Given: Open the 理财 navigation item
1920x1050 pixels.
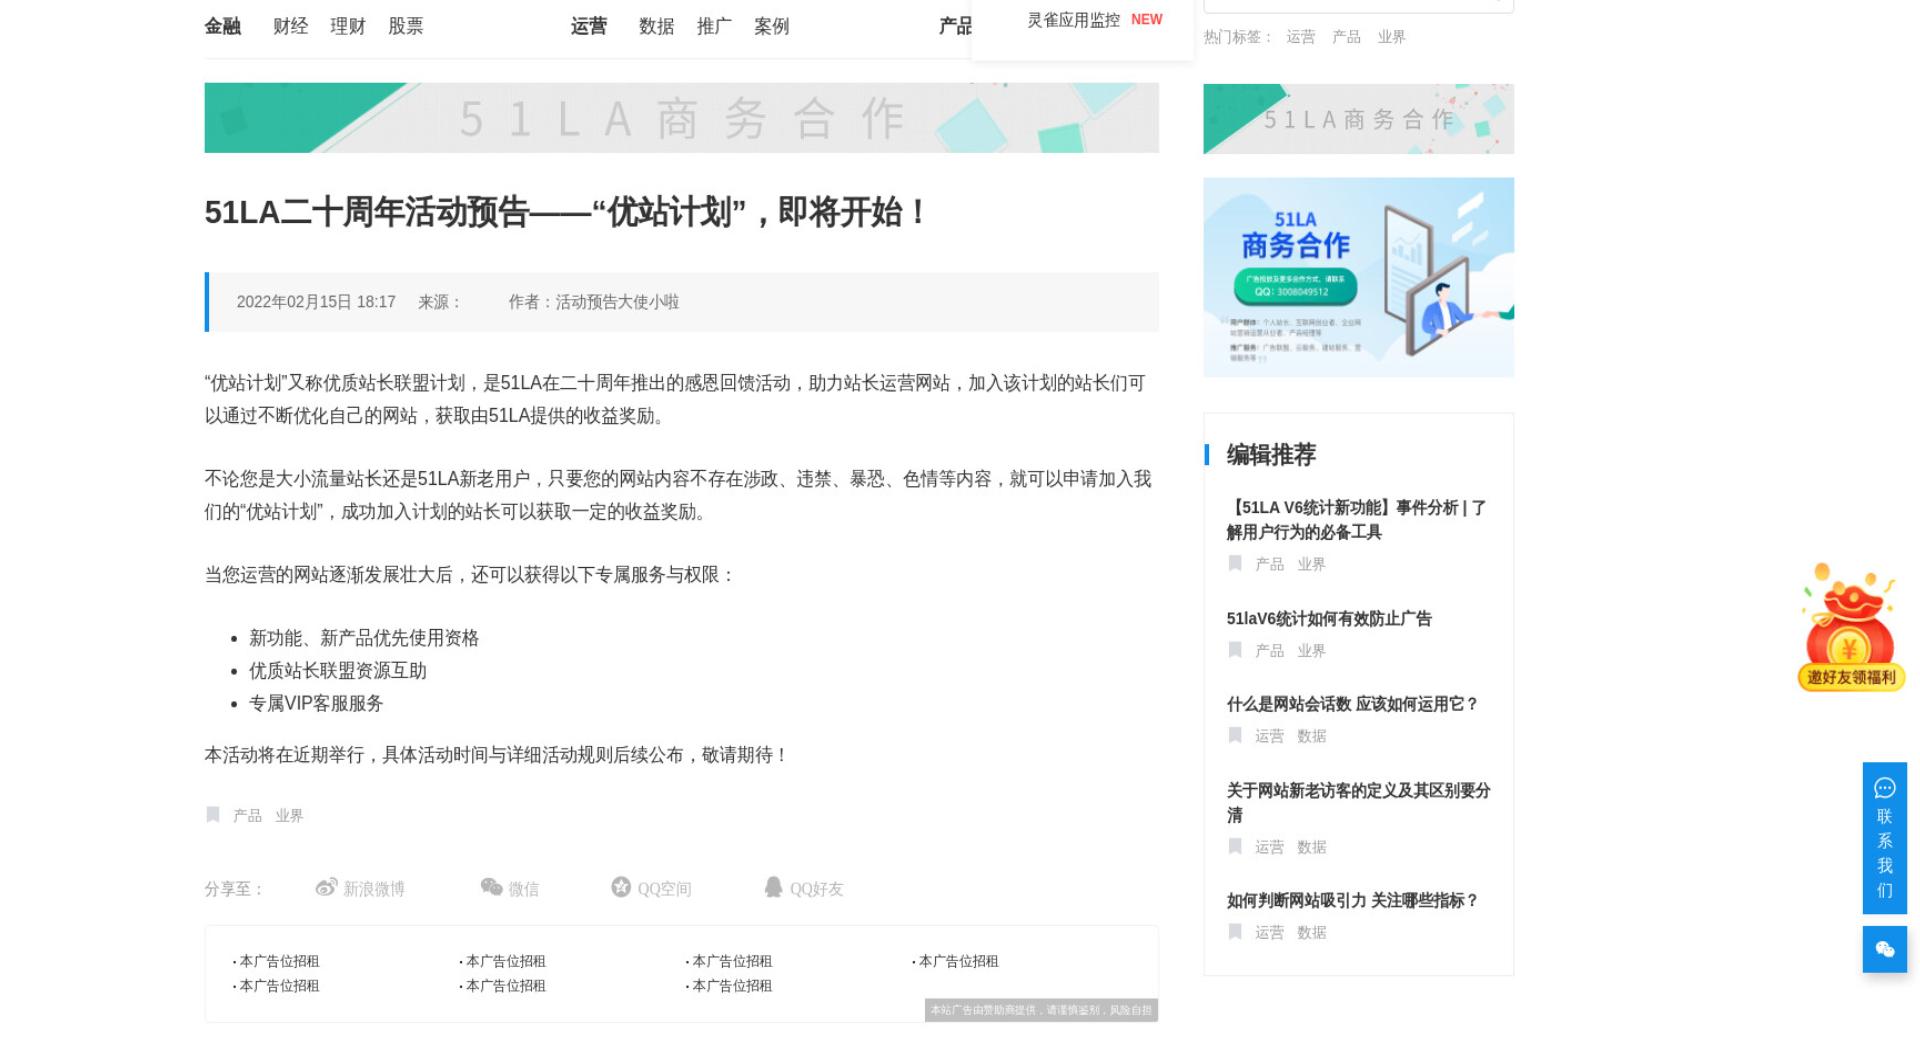Looking at the screenshot, I should 348,26.
